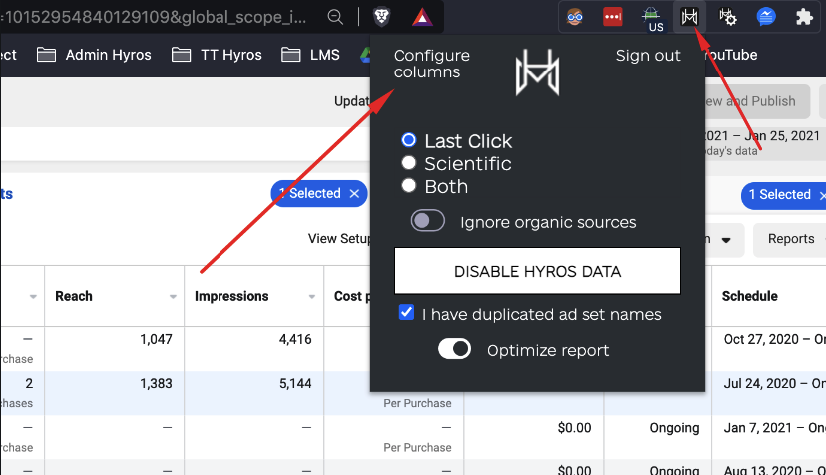The height and width of the screenshot is (475, 826).
Task: Select the Scientific attribution option
Action: [x=409, y=163]
